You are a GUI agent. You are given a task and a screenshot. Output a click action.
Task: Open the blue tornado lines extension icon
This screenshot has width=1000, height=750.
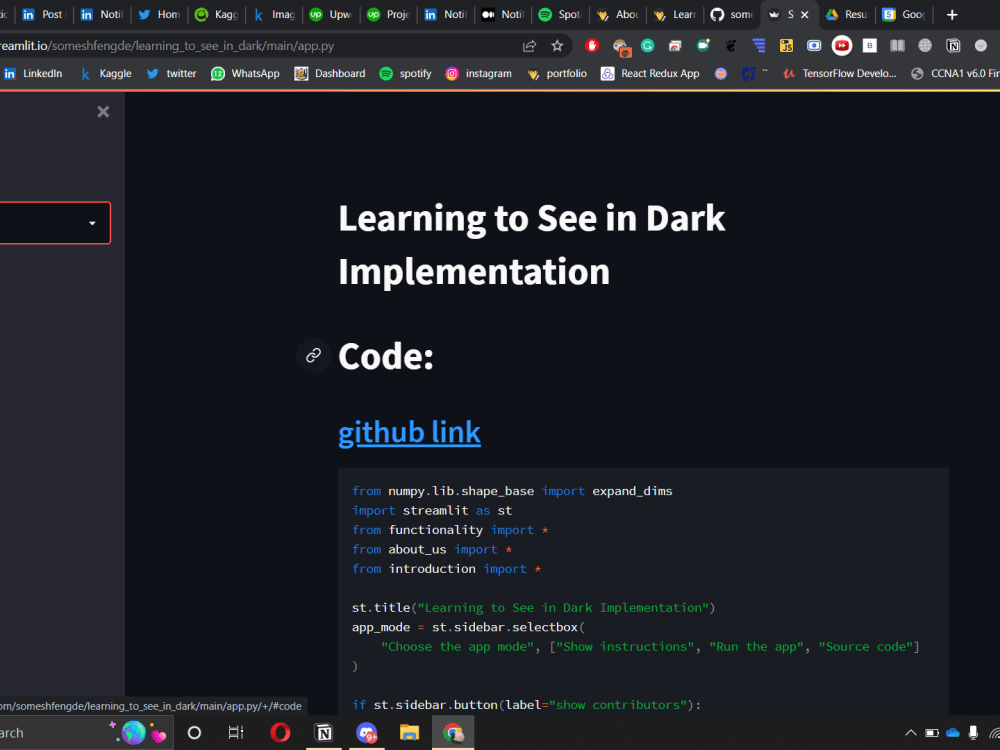click(759, 45)
